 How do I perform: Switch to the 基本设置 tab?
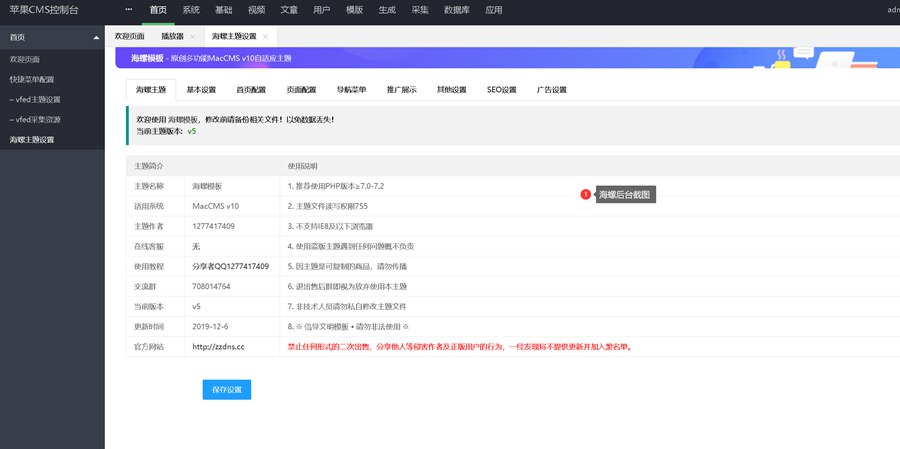click(201, 90)
